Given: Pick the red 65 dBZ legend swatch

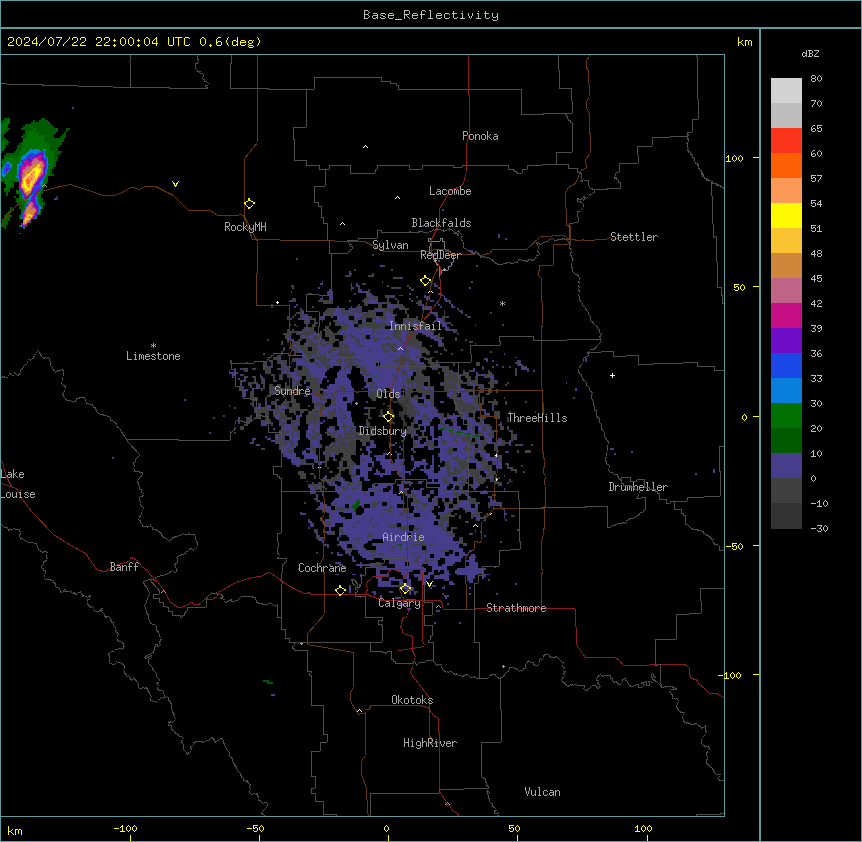Looking at the screenshot, I should click(786, 141).
